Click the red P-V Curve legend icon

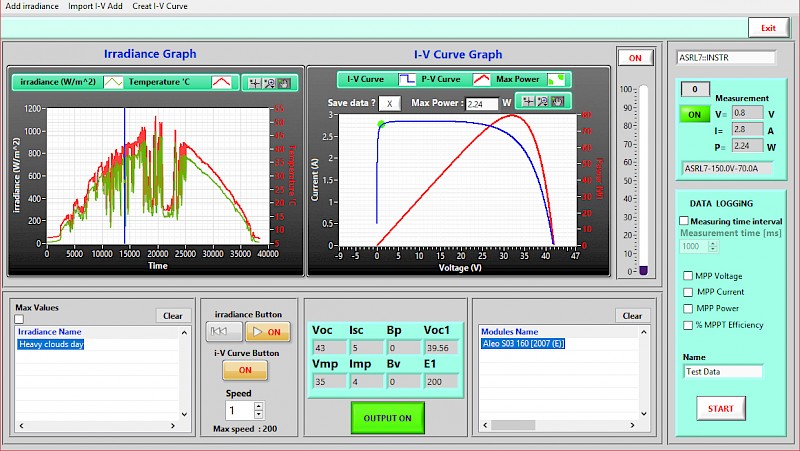pyautogui.click(x=481, y=80)
